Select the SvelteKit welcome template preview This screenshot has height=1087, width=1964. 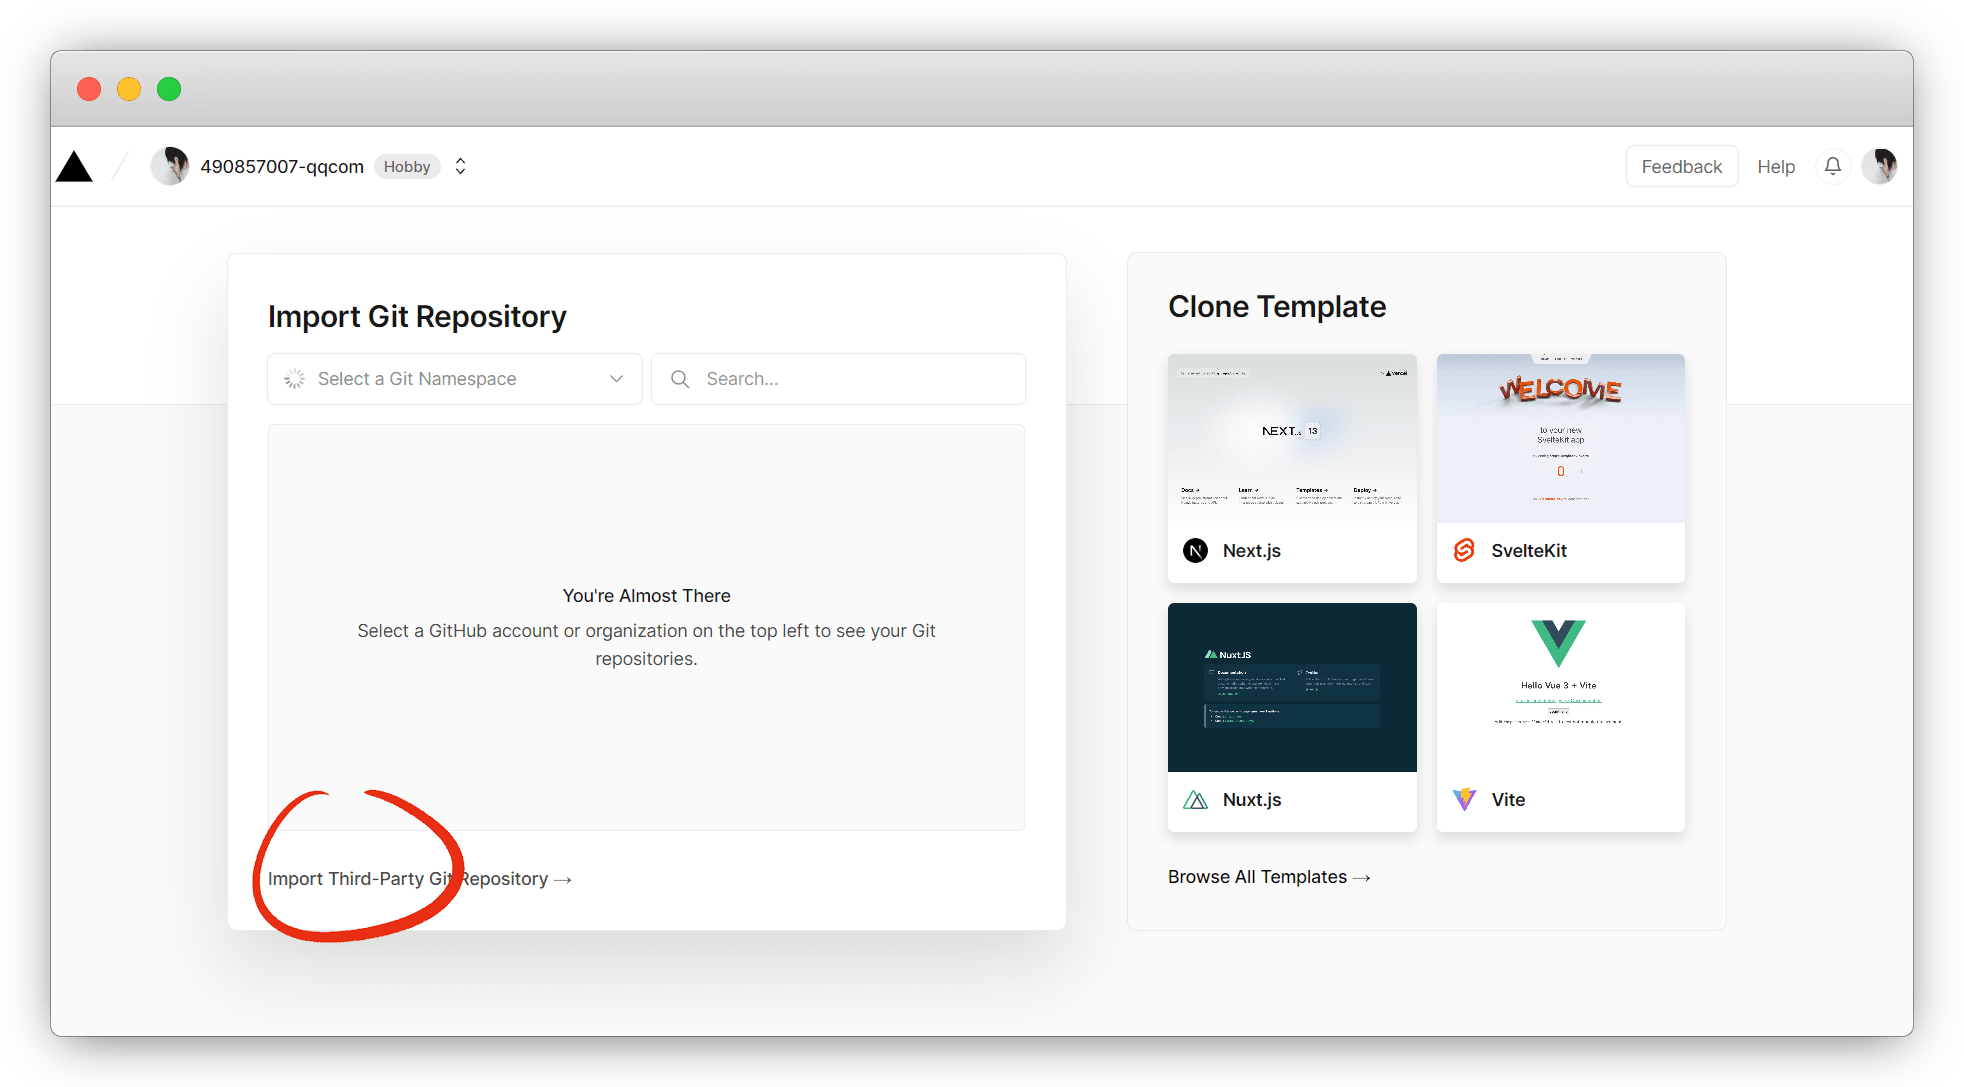tap(1560, 438)
